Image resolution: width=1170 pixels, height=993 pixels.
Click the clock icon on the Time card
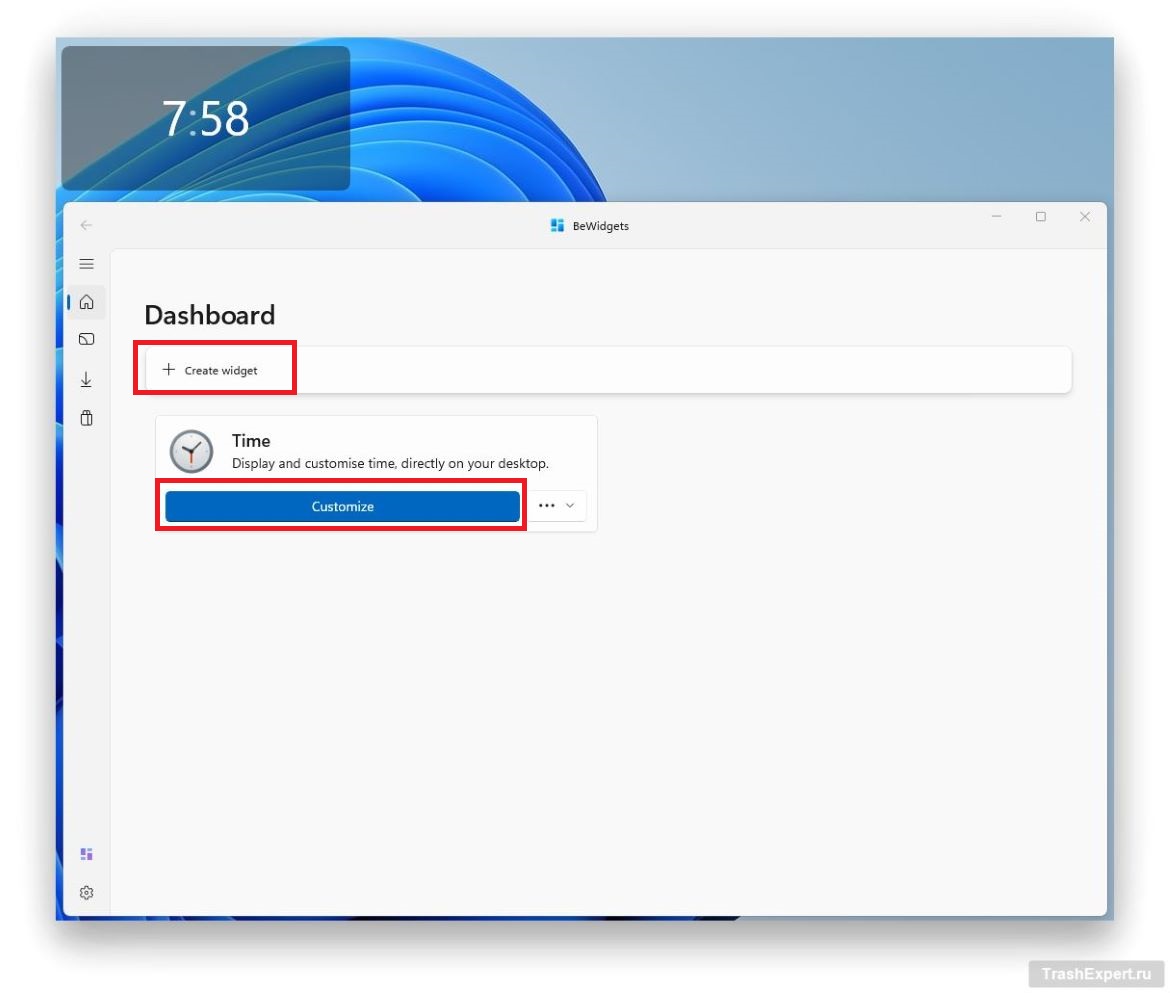(x=191, y=451)
